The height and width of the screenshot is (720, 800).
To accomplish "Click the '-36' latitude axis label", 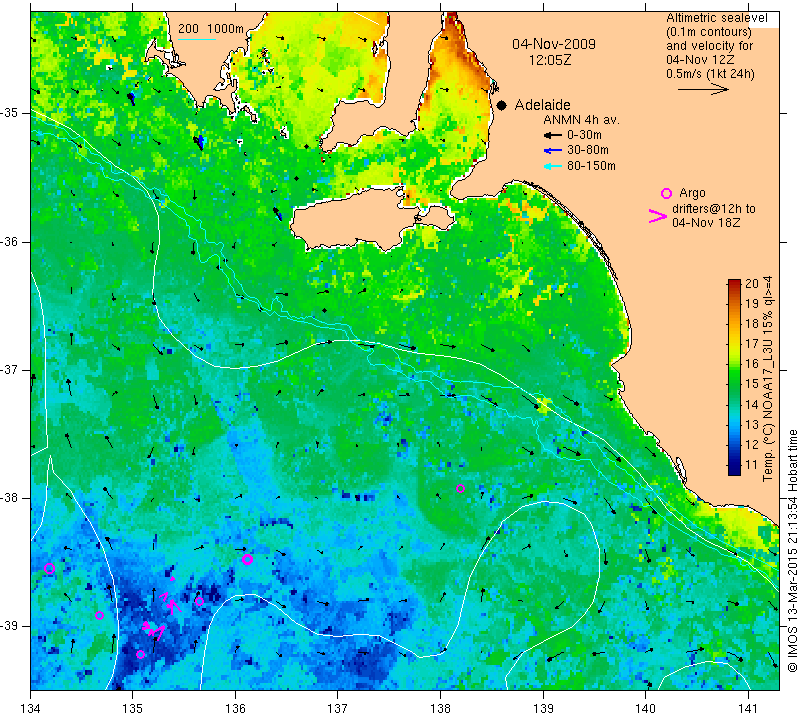I will (x=9, y=242).
